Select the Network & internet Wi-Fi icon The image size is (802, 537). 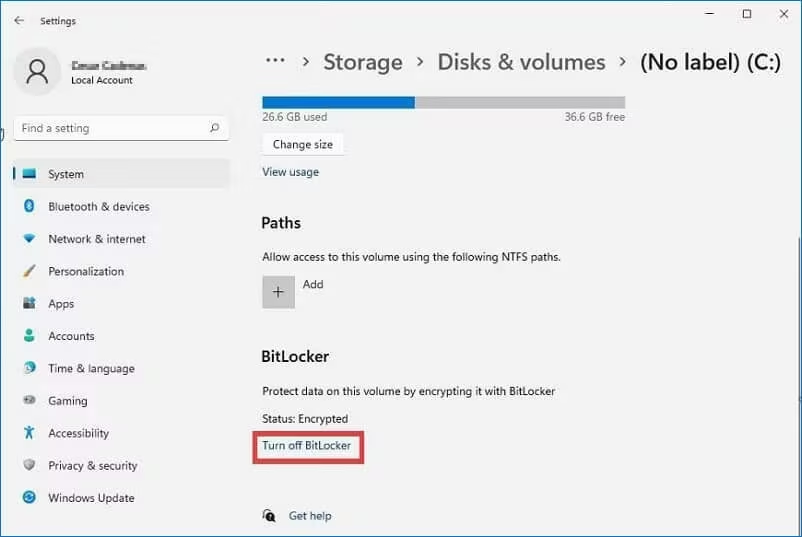(29, 238)
